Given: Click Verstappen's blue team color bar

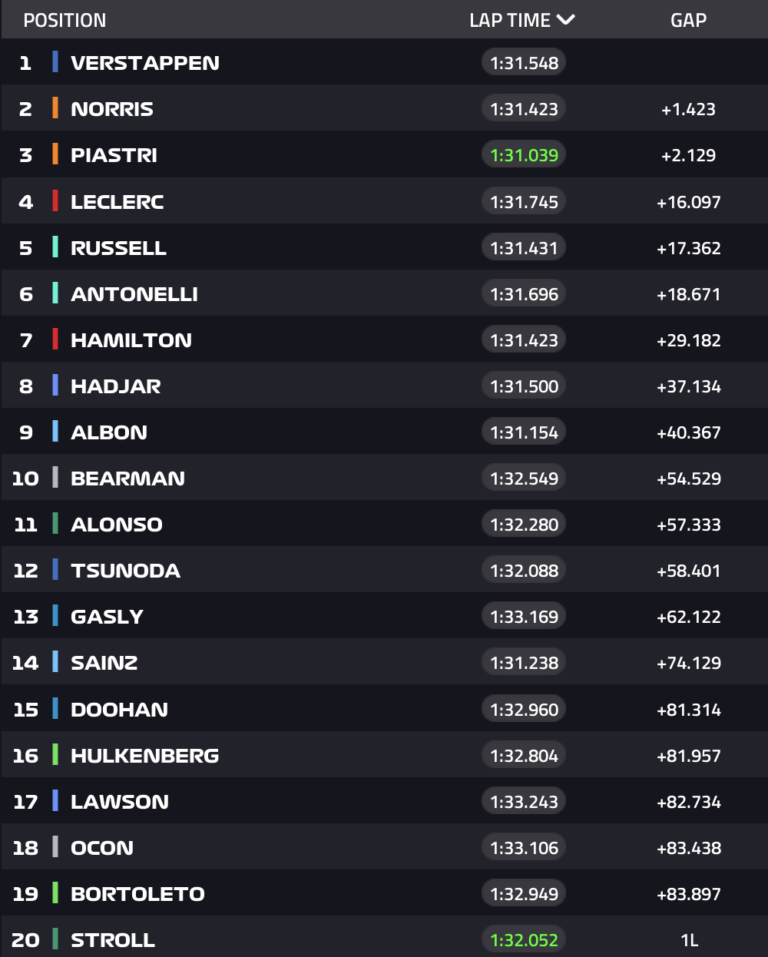Looking at the screenshot, I should point(55,63).
